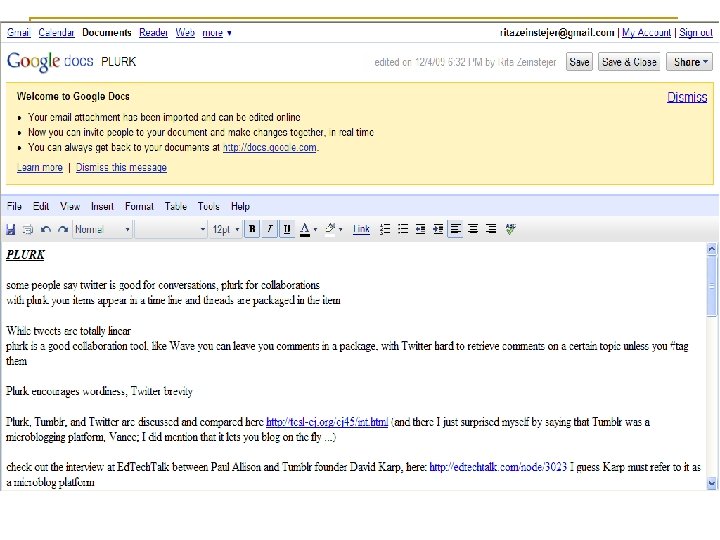Image resolution: width=720 pixels, height=540 pixels.
Task: Redo the last undone edit
Action: pos(63,229)
